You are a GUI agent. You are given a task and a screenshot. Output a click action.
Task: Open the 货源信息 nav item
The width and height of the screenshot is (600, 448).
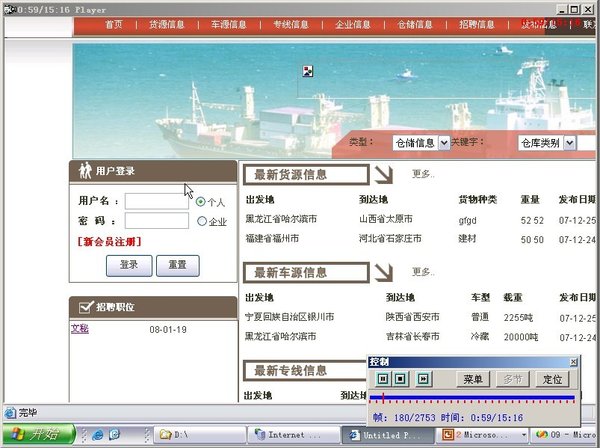coord(166,24)
